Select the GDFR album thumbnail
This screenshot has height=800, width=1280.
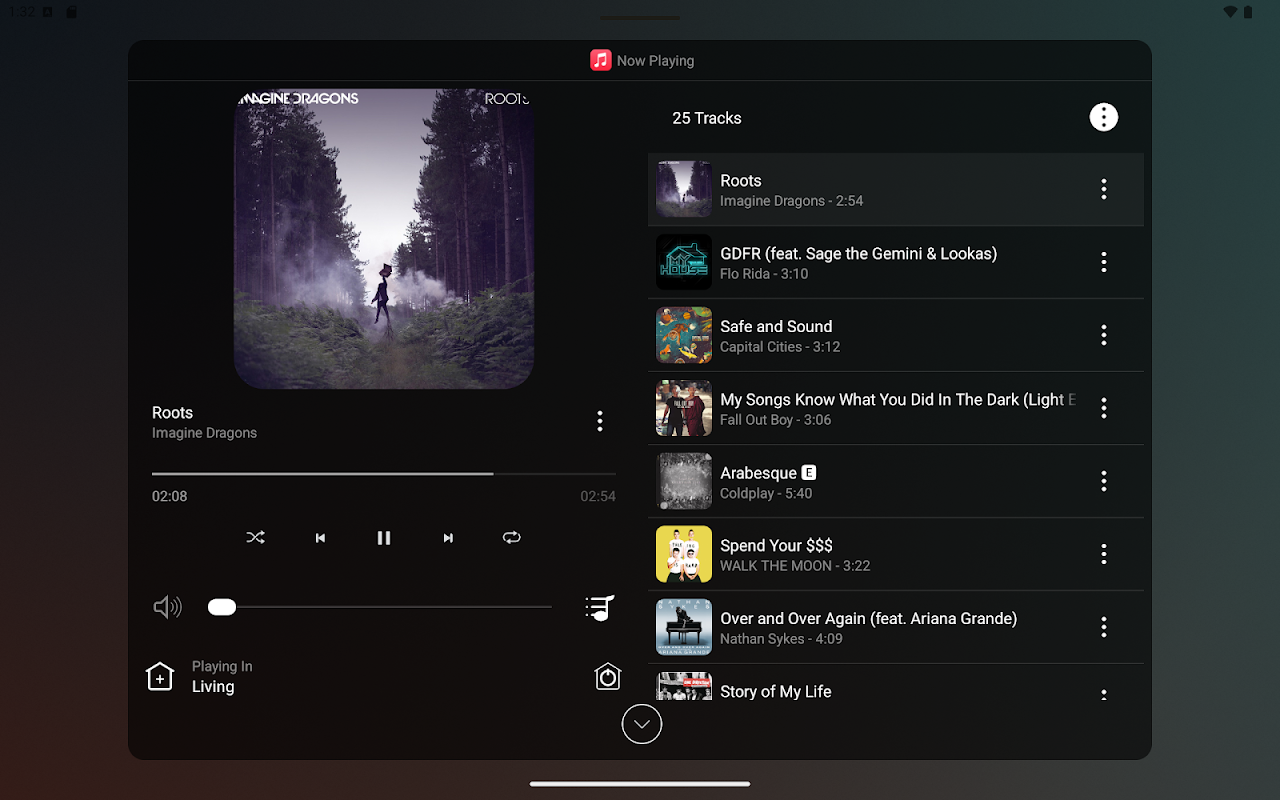pyautogui.click(x=684, y=262)
